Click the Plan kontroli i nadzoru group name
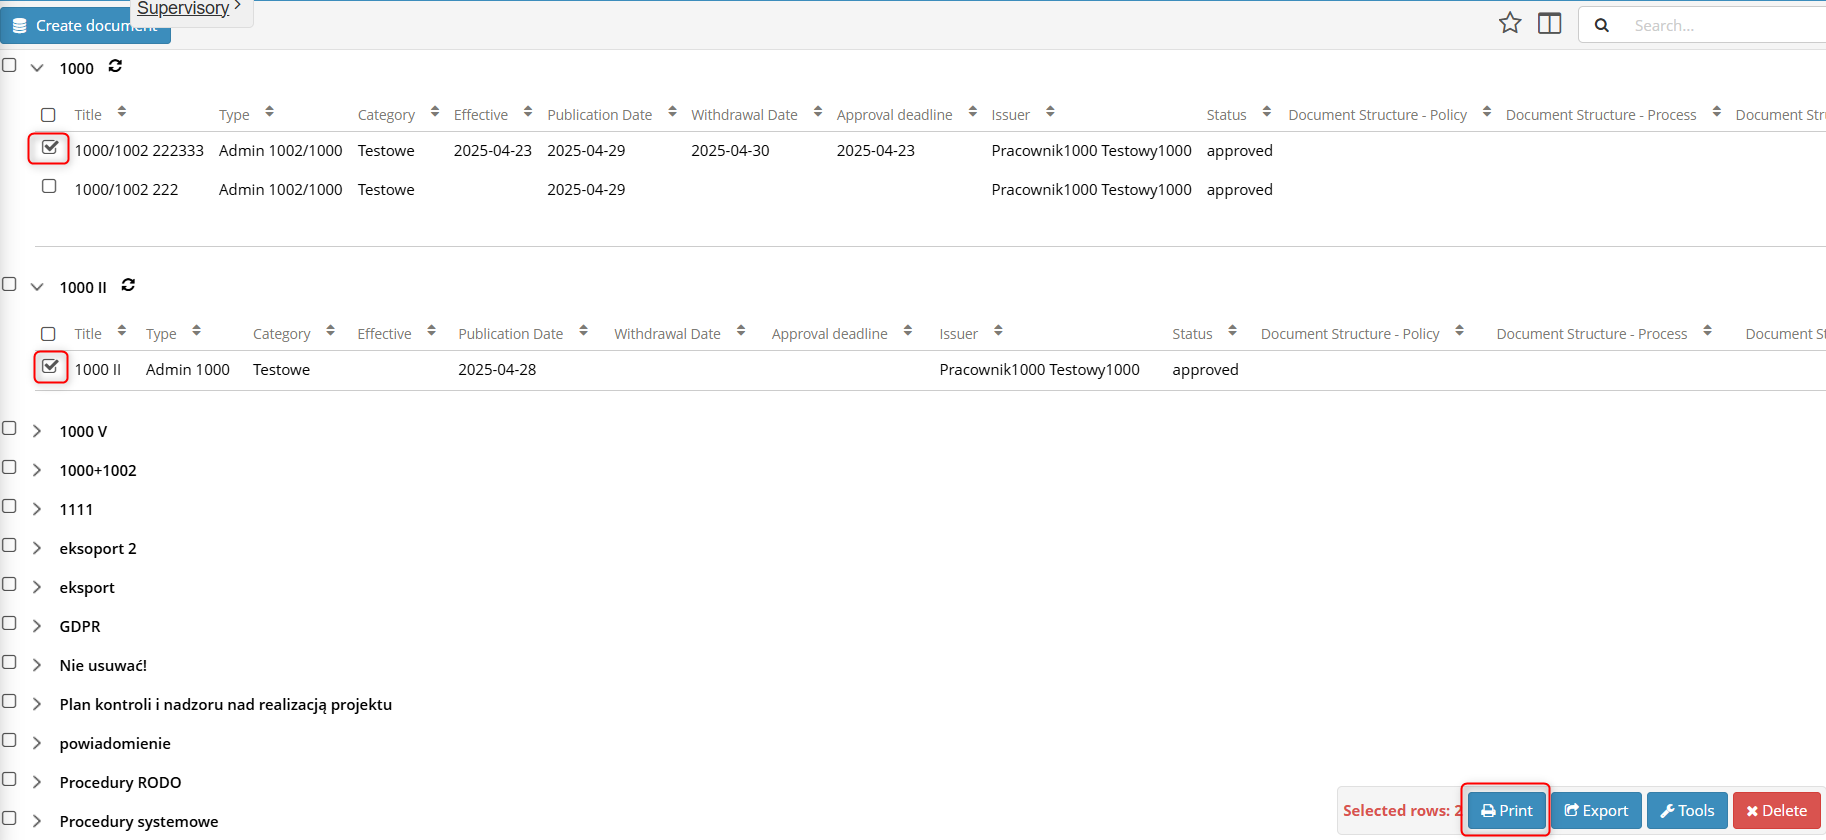Viewport: 1826px width, 840px height. (x=225, y=704)
